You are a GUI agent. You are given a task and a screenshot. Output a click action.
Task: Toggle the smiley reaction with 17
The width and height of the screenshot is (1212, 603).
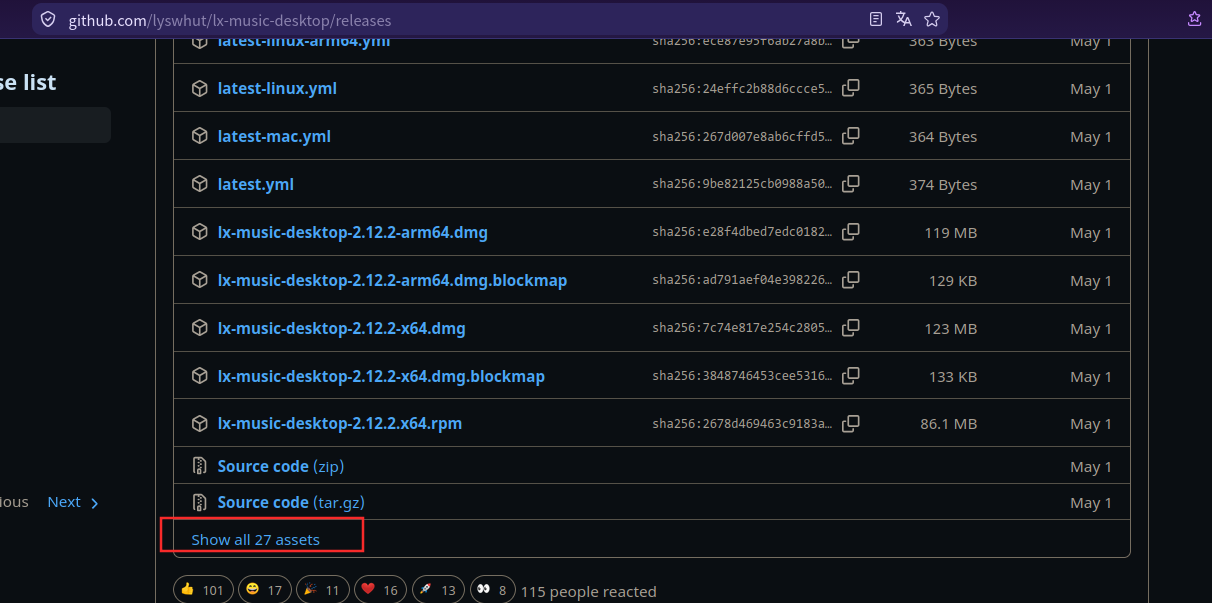[265, 590]
